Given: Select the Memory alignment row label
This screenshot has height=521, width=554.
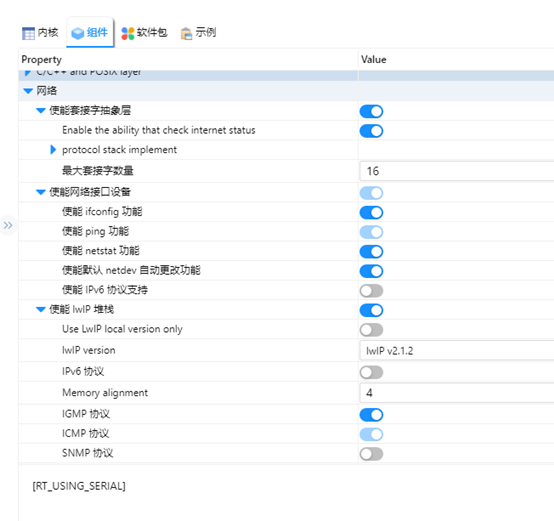Looking at the screenshot, I should [x=105, y=393].
